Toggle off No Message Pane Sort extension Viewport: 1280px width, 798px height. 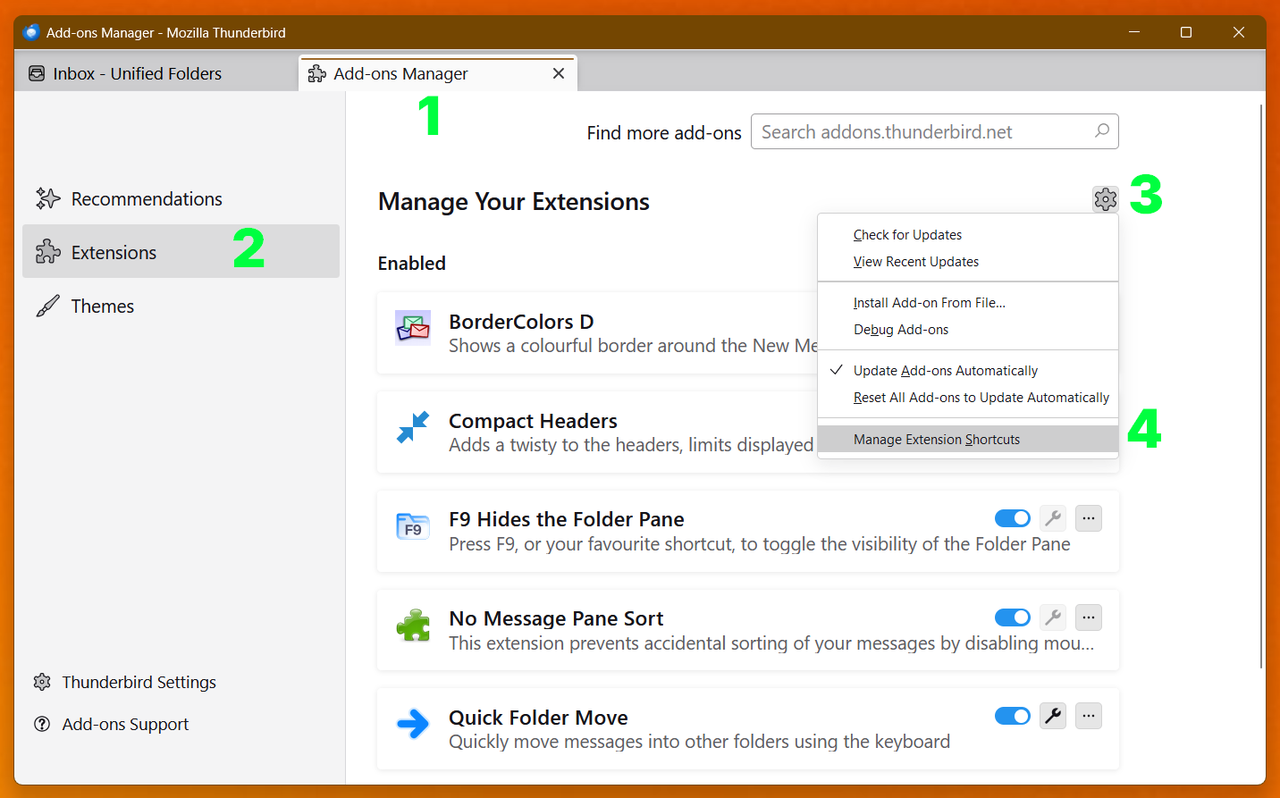(1013, 617)
